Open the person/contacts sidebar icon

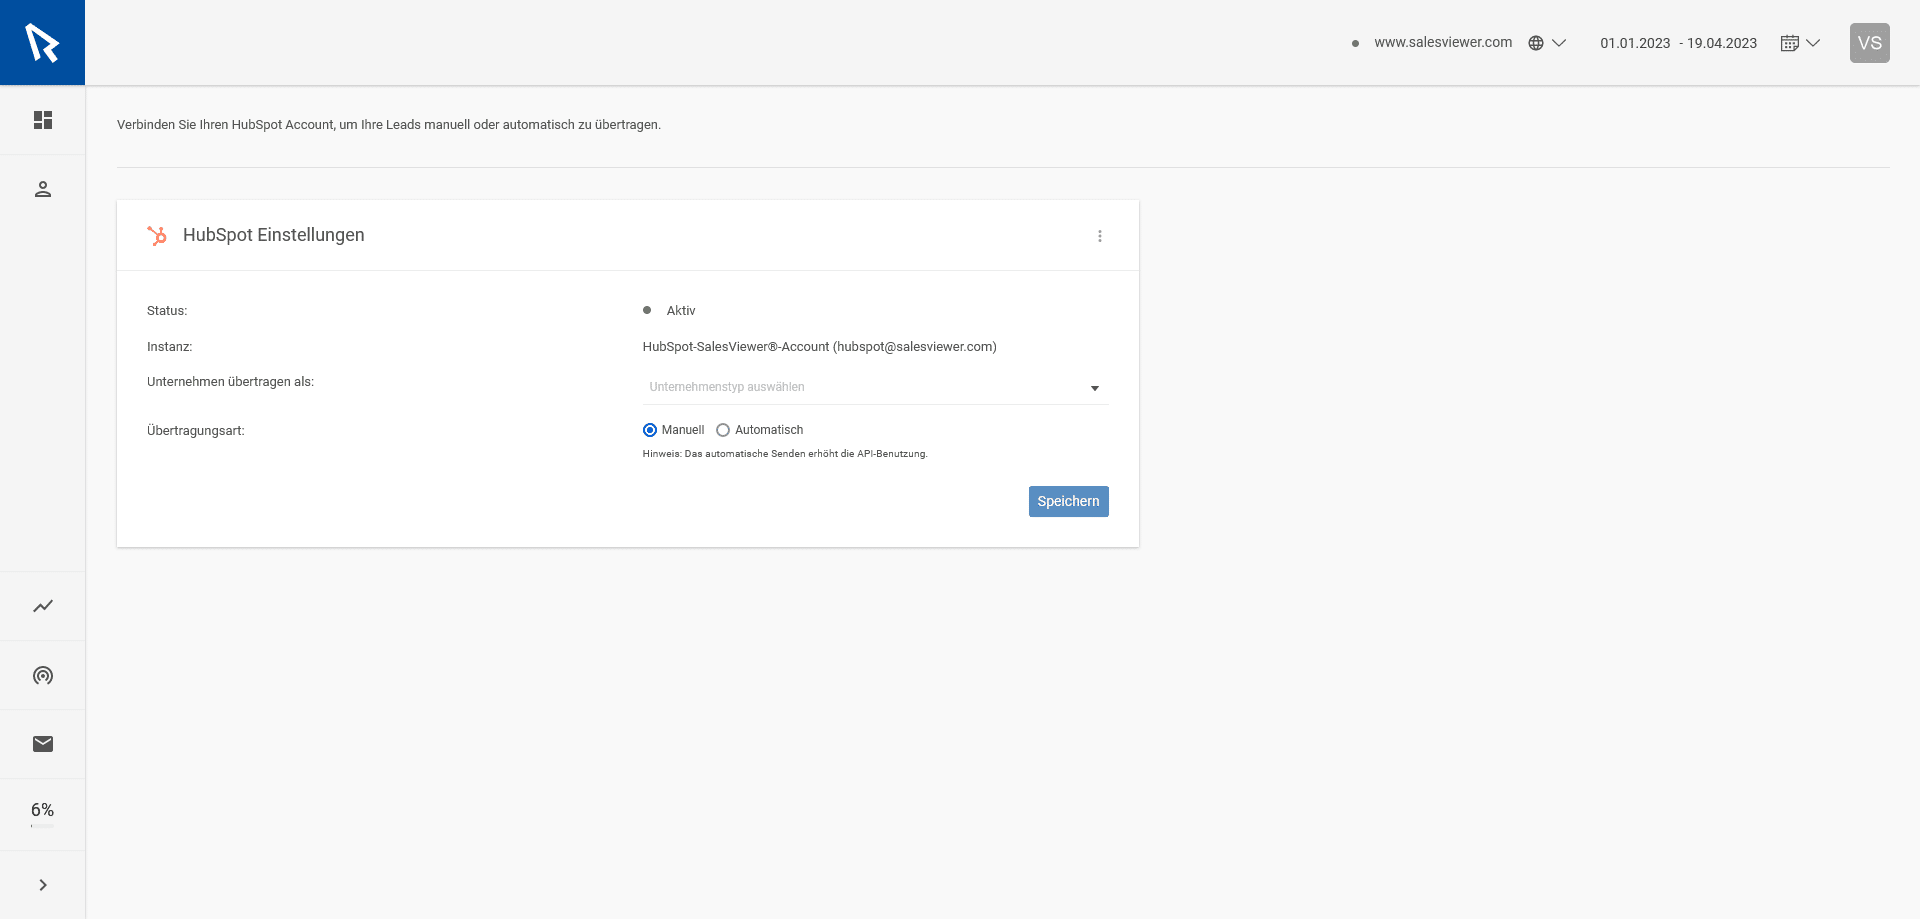(43, 189)
